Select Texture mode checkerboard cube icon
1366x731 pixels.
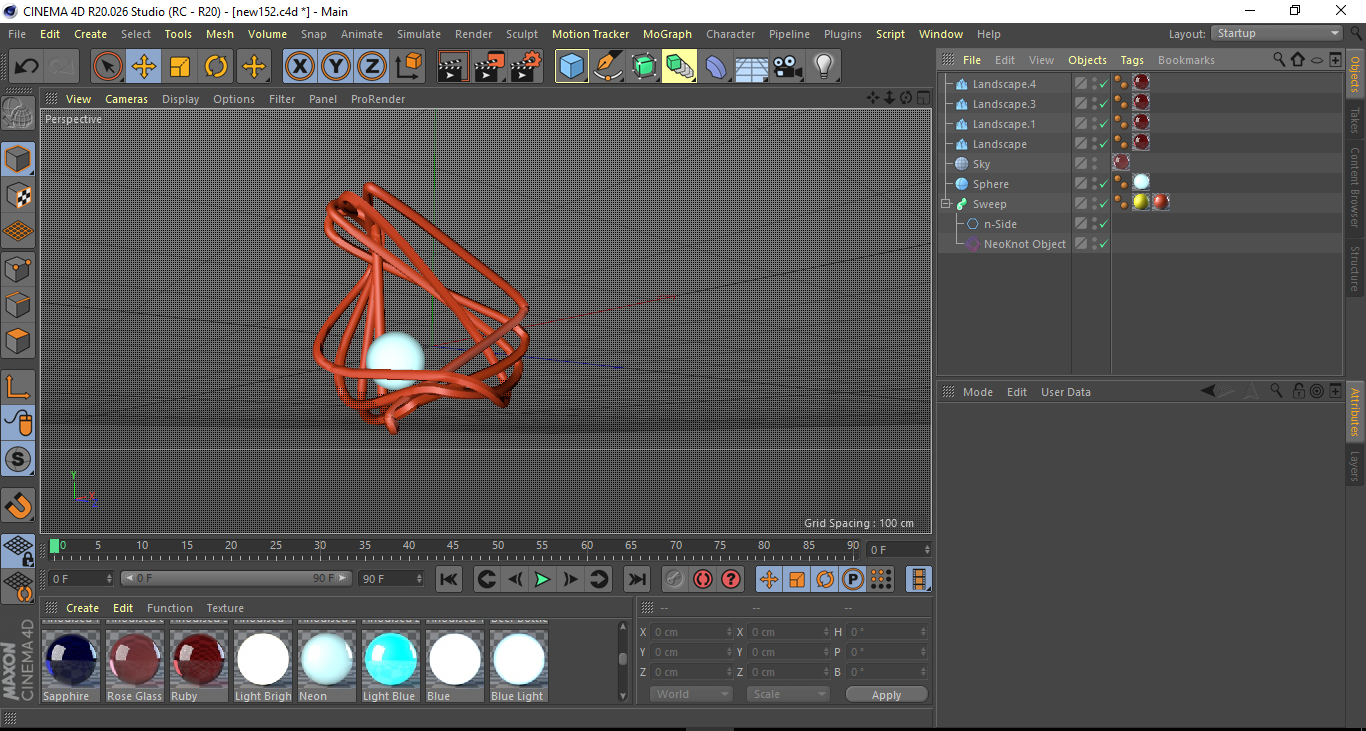[x=18, y=195]
